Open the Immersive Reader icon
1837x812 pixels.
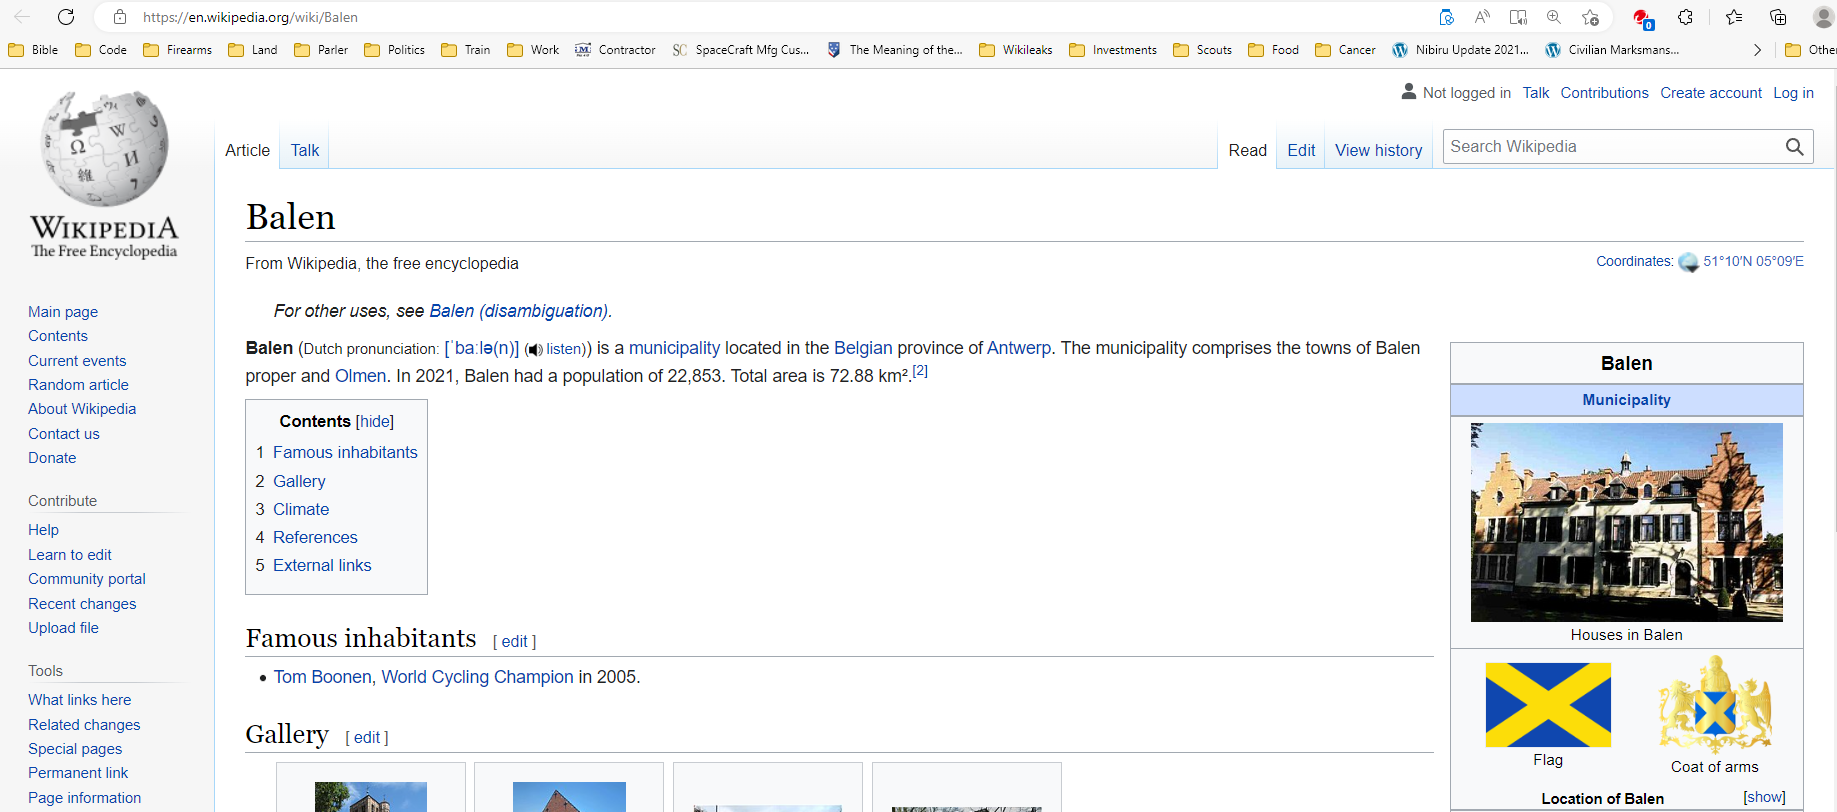pos(1518,17)
